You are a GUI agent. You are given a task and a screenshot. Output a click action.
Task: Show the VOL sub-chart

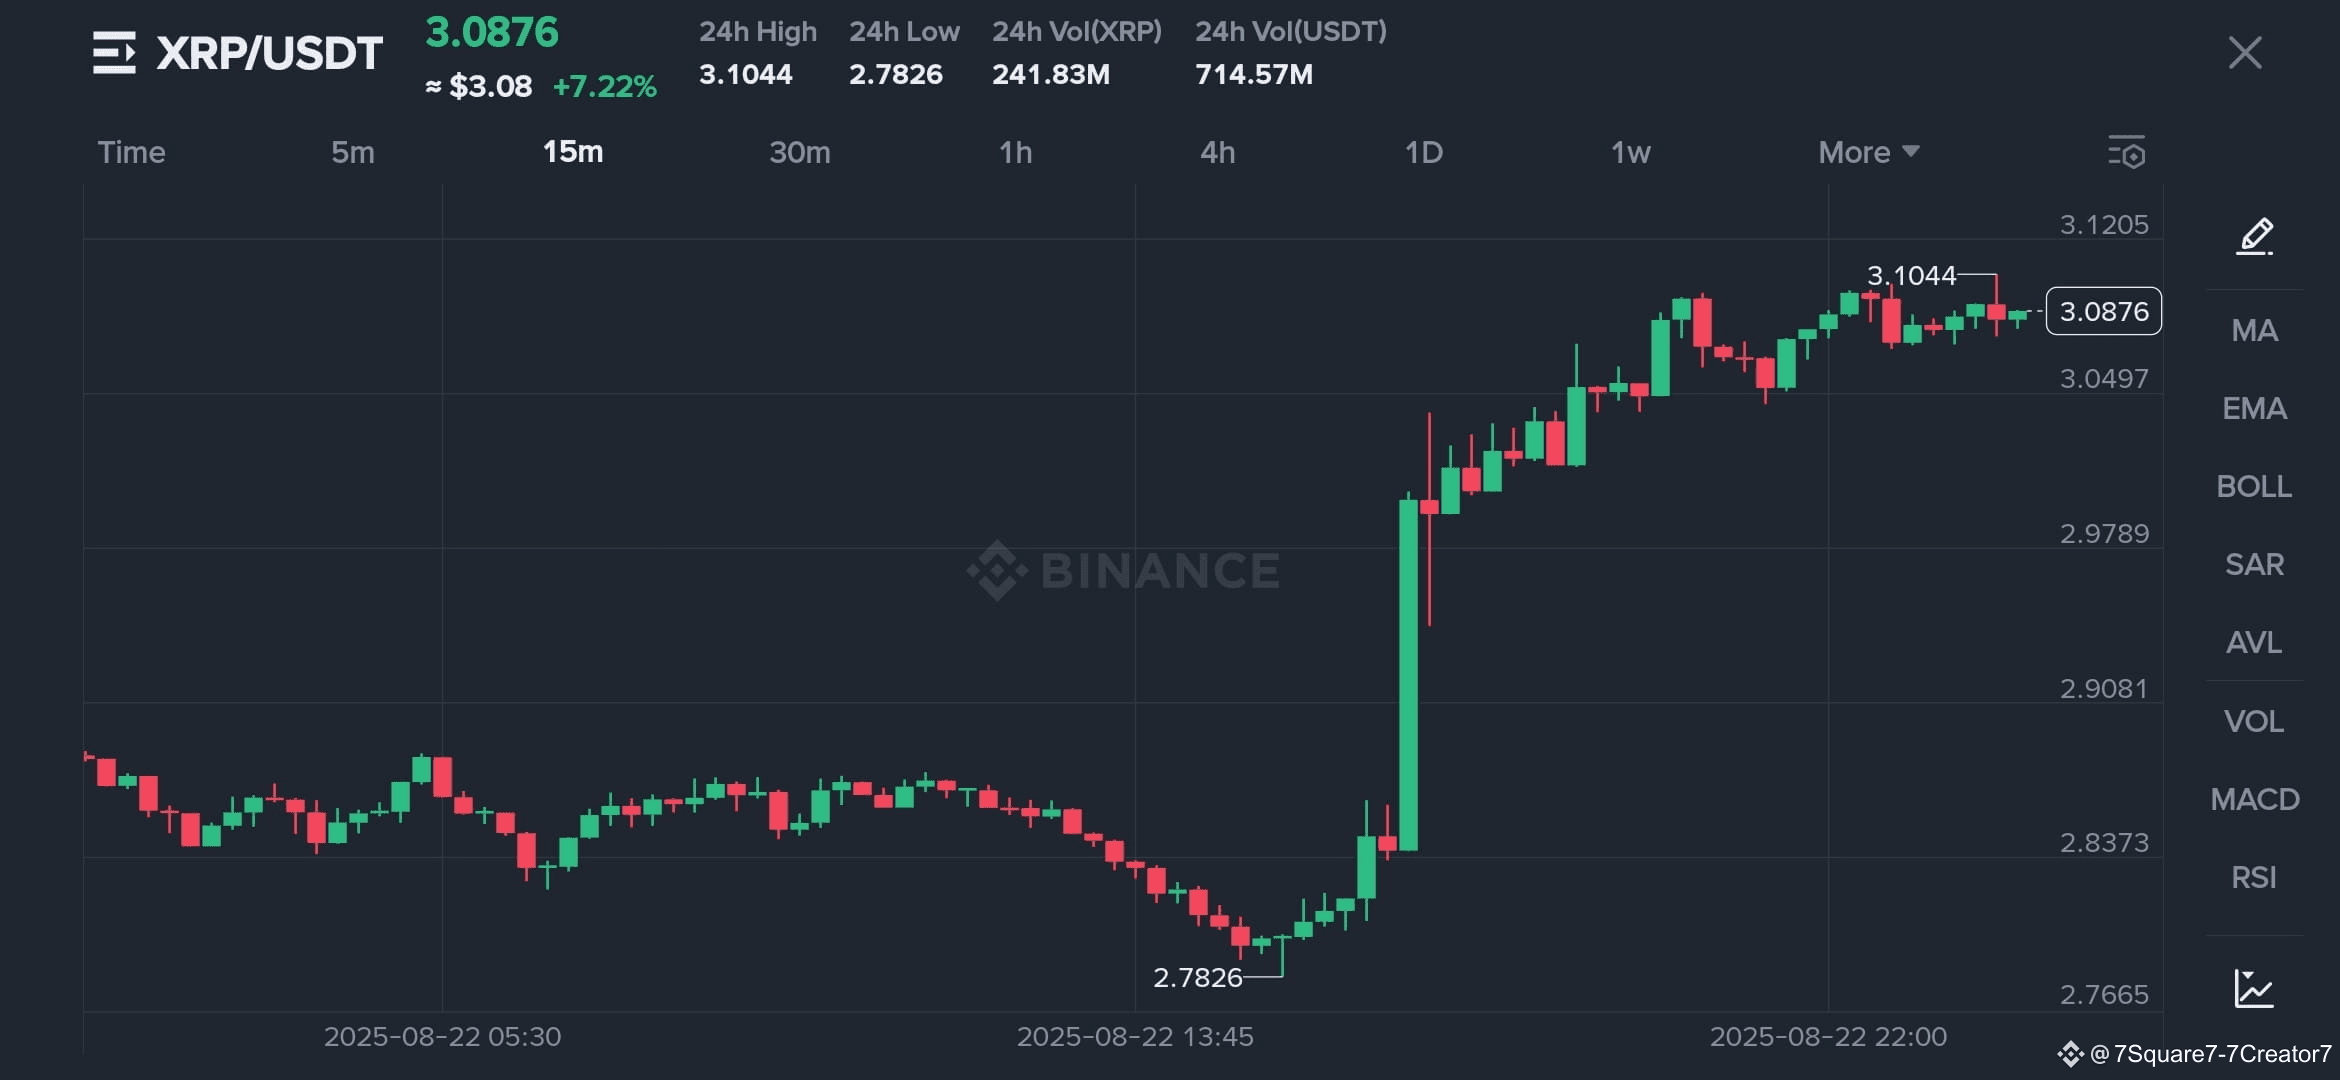click(x=2254, y=721)
